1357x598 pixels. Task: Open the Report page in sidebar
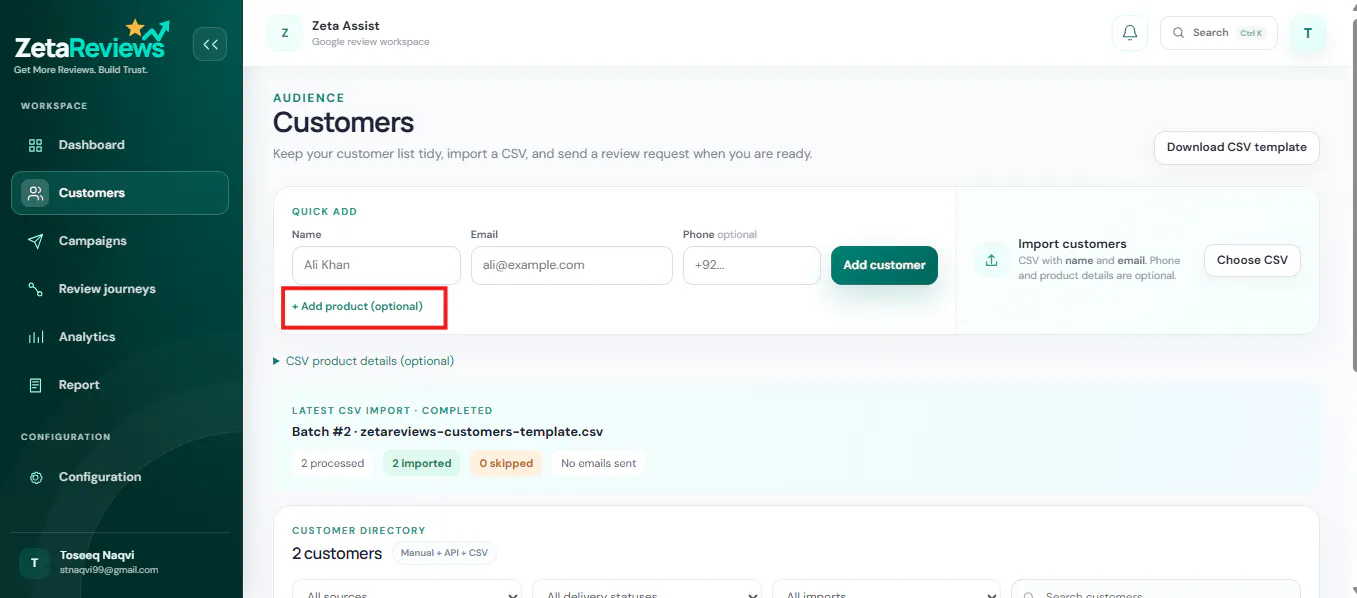pyautogui.click(x=120, y=385)
